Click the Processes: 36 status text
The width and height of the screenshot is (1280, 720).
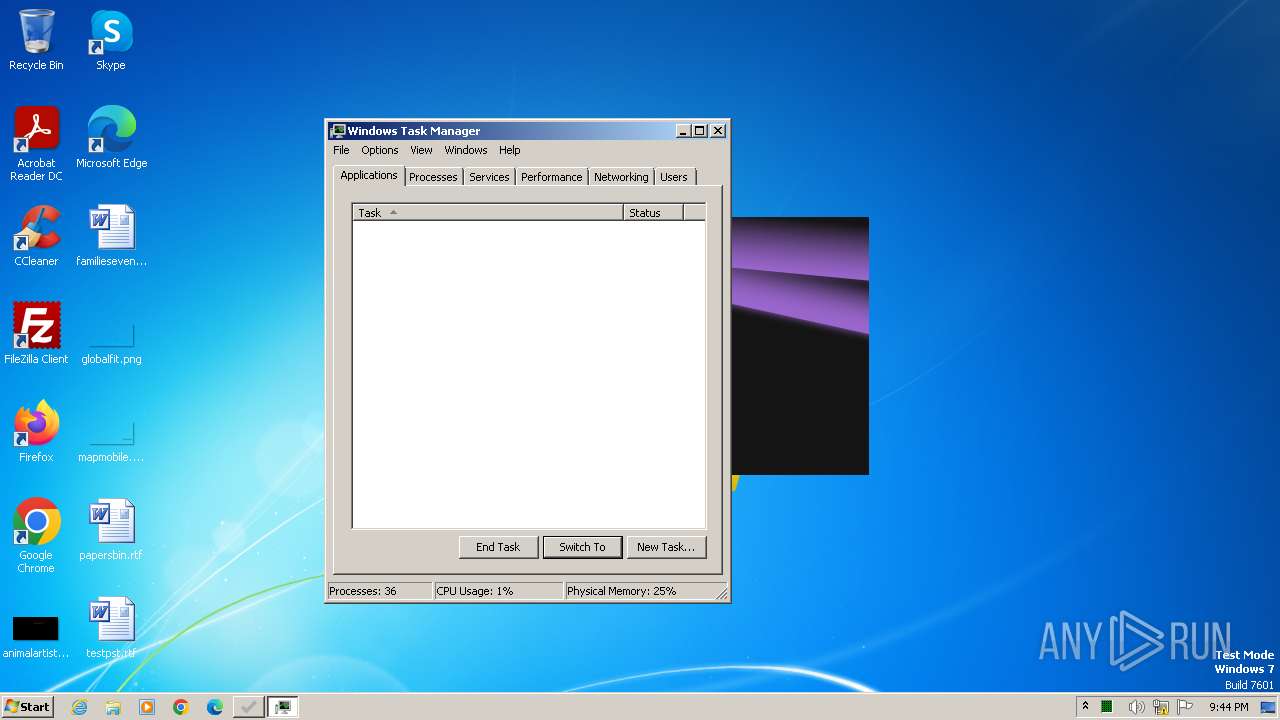pyautogui.click(x=363, y=591)
